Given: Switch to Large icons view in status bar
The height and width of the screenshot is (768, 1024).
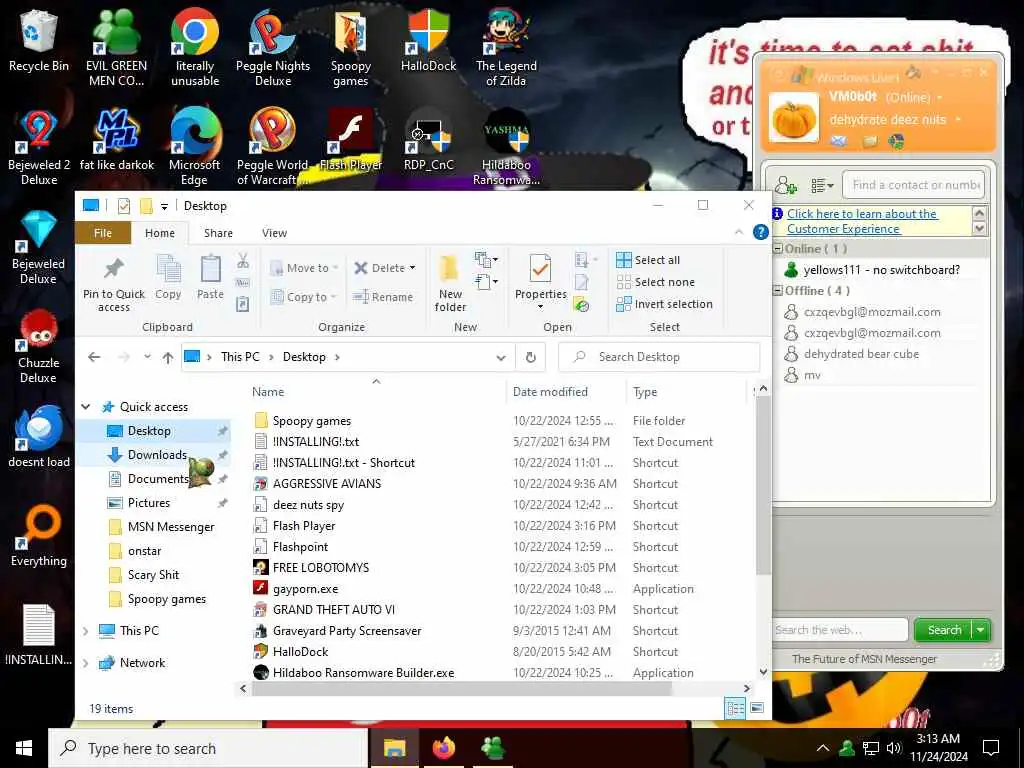Looking at the screenshot, I should [758, 708].
